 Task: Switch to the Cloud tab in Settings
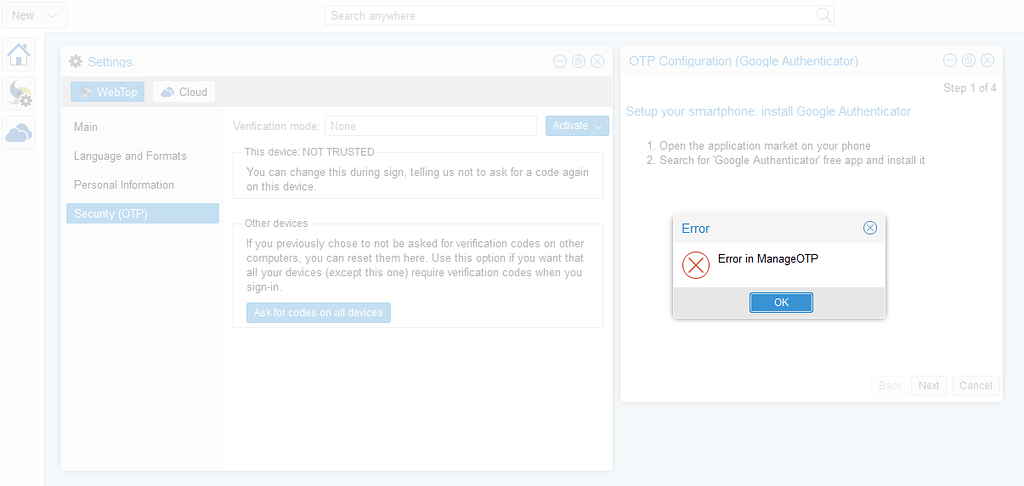pos(184,92)
